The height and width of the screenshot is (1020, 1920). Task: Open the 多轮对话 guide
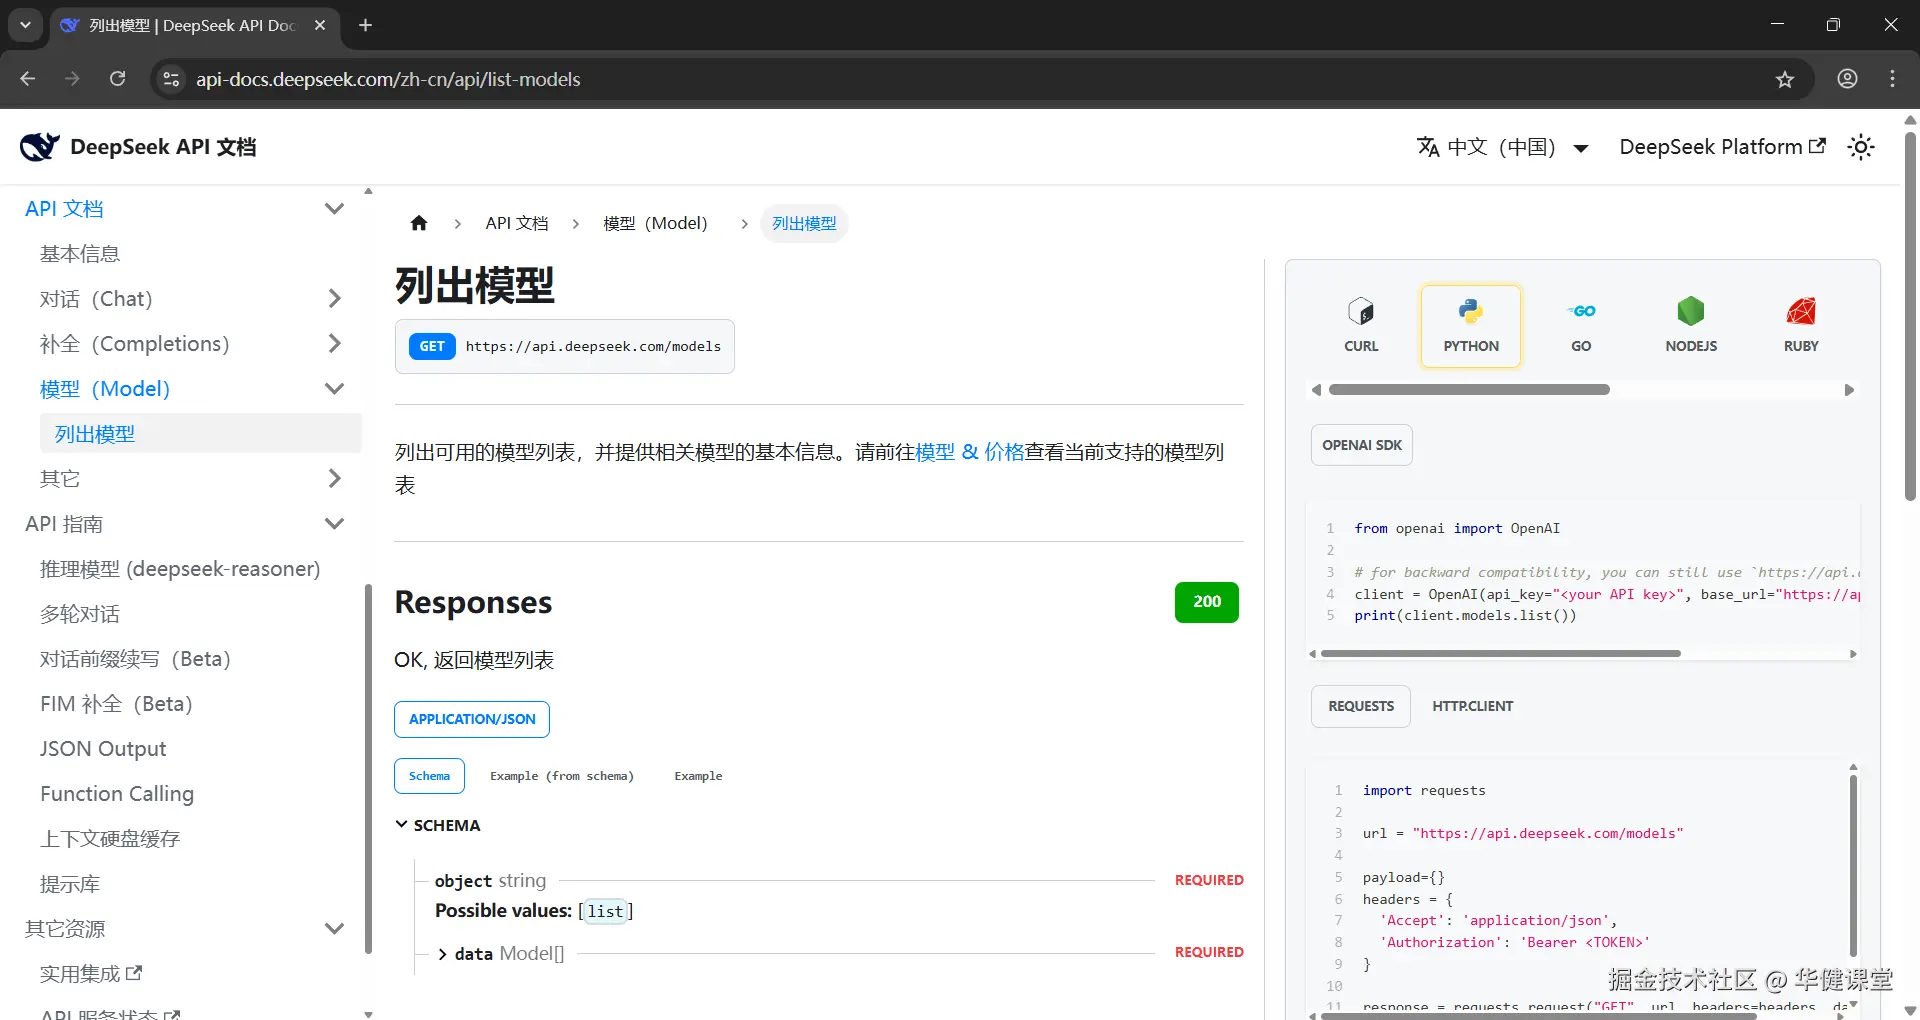pyautogui.click(x=80, y=614)
